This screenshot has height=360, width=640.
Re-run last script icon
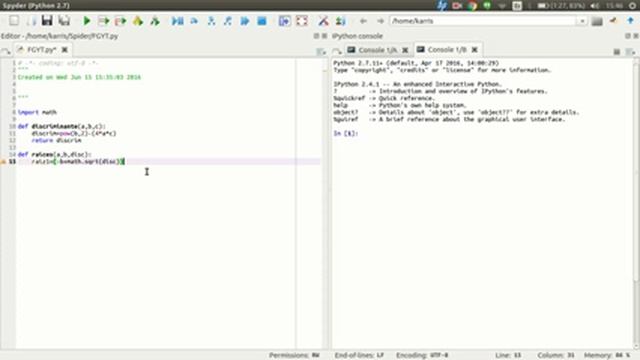155,20
